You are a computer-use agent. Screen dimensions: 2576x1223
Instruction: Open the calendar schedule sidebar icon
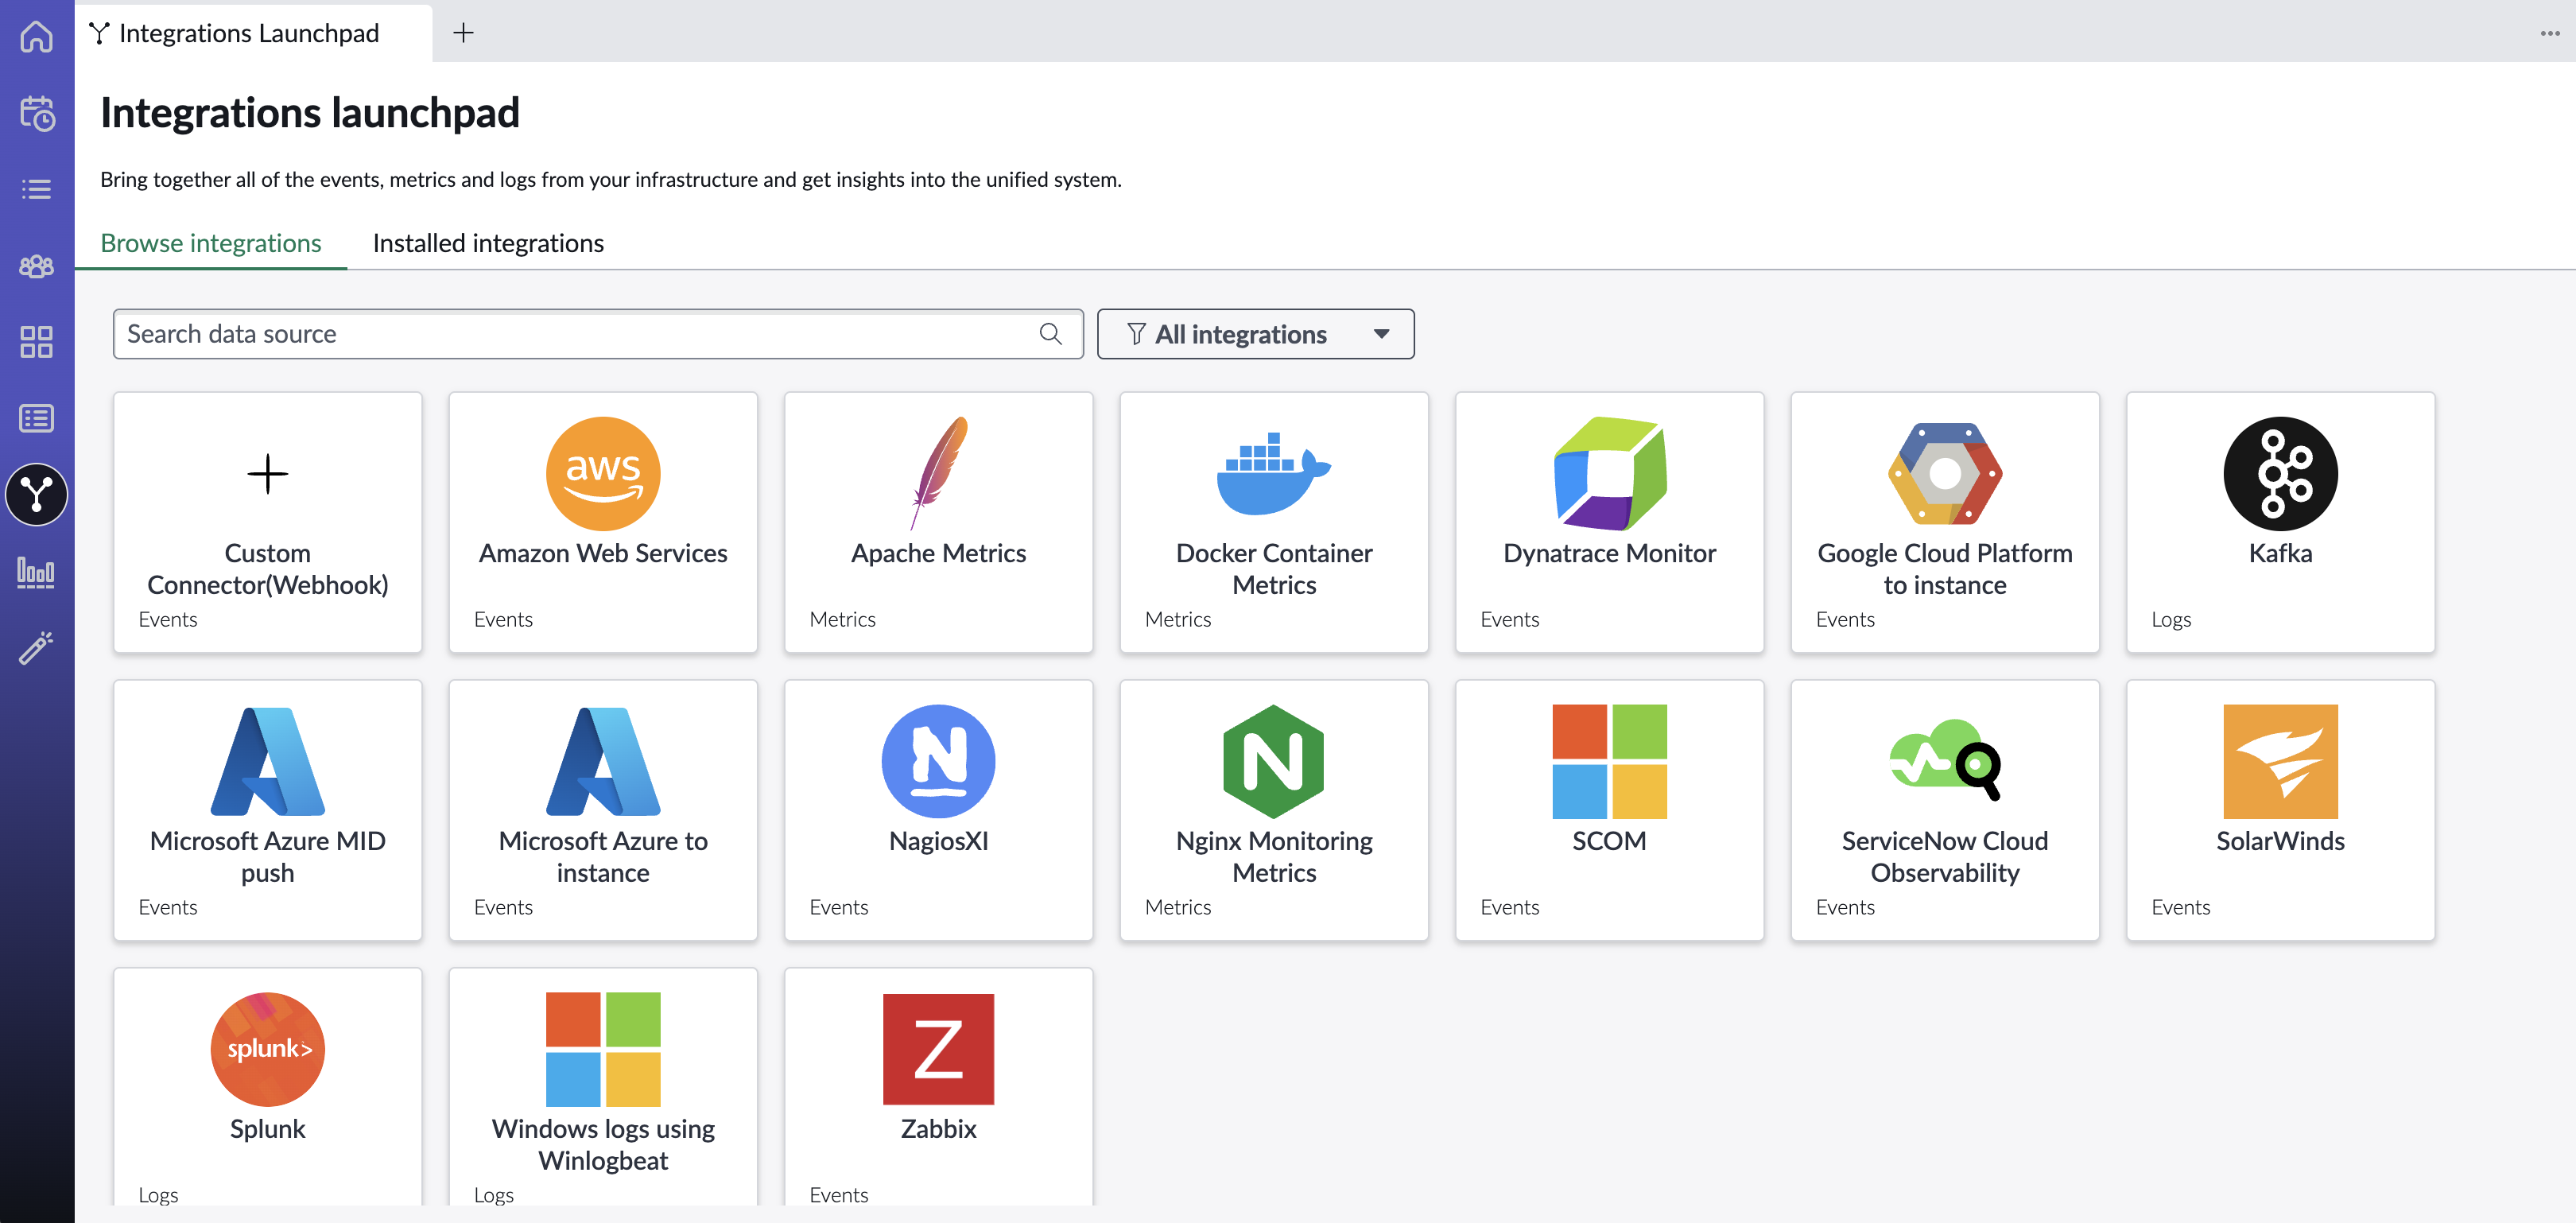pyautogui.click(x=37, y=112)
